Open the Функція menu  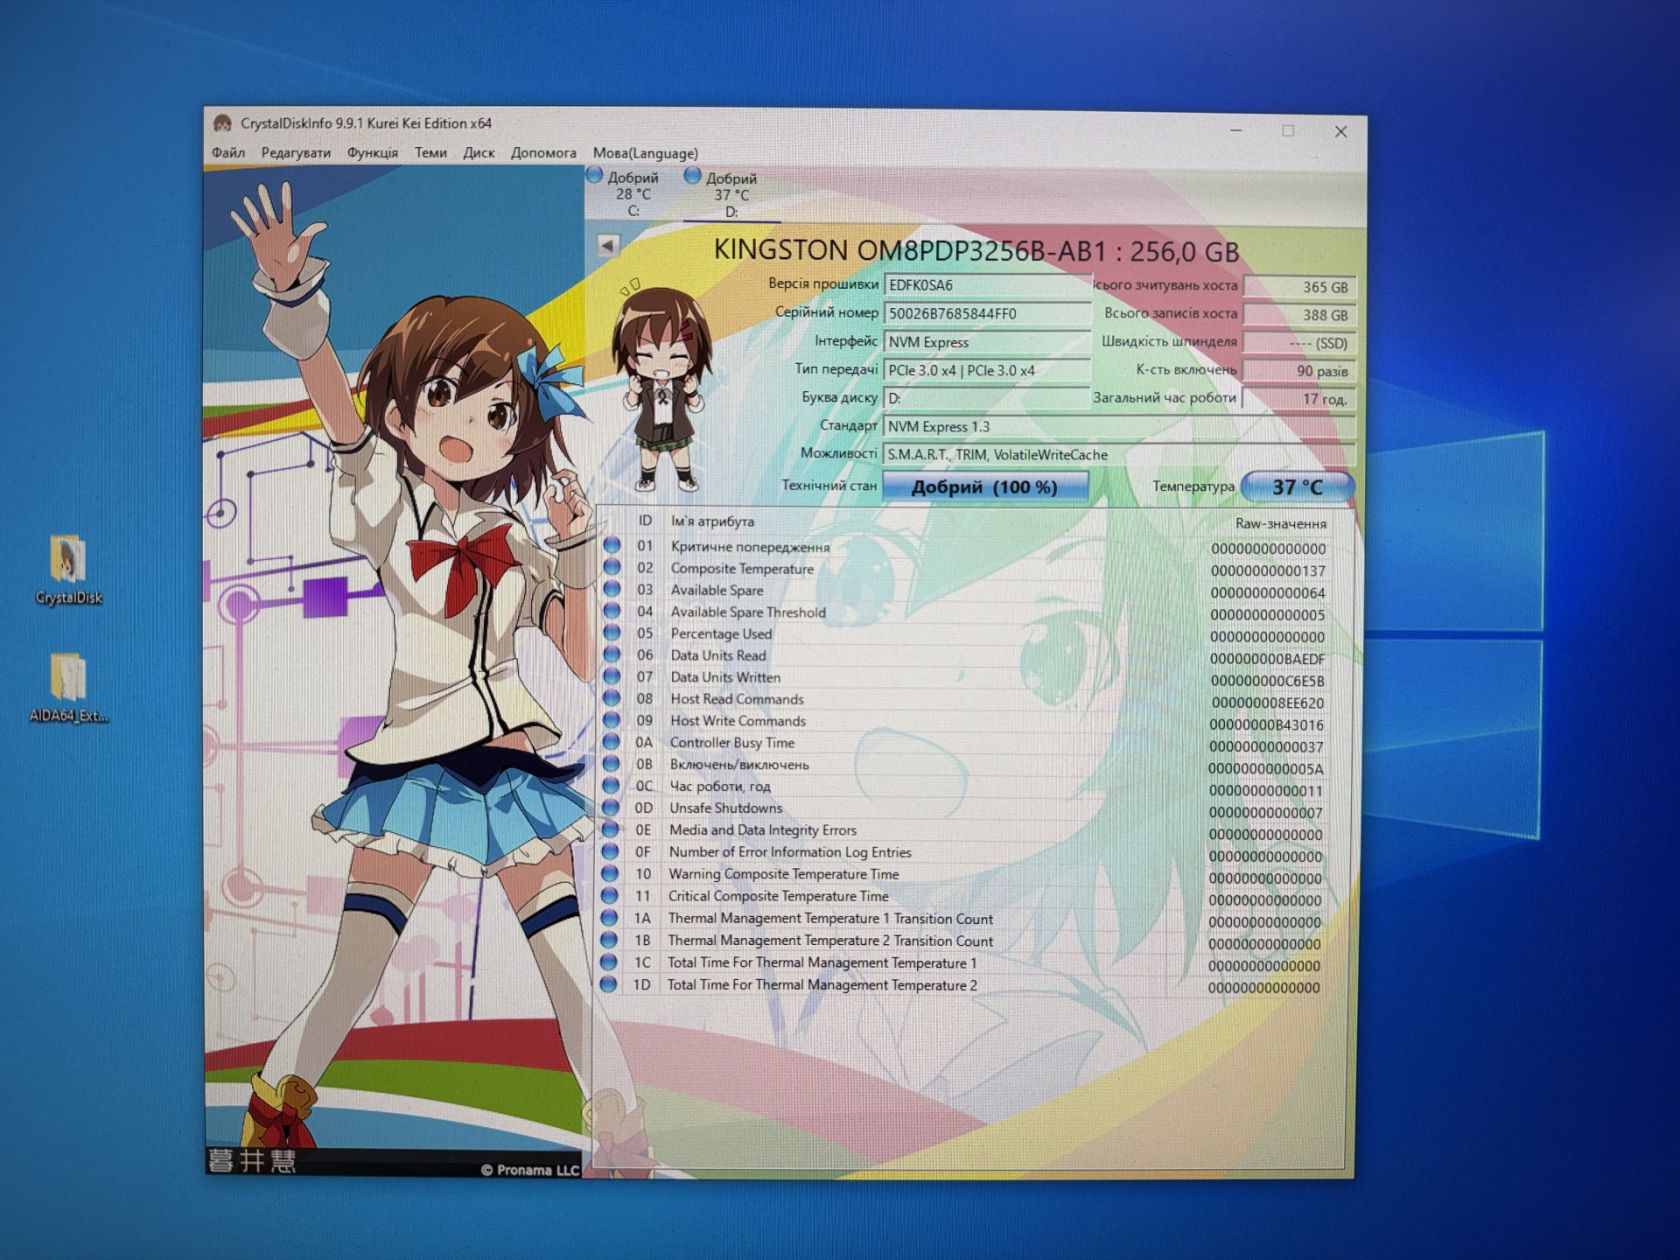pos(372,153)
